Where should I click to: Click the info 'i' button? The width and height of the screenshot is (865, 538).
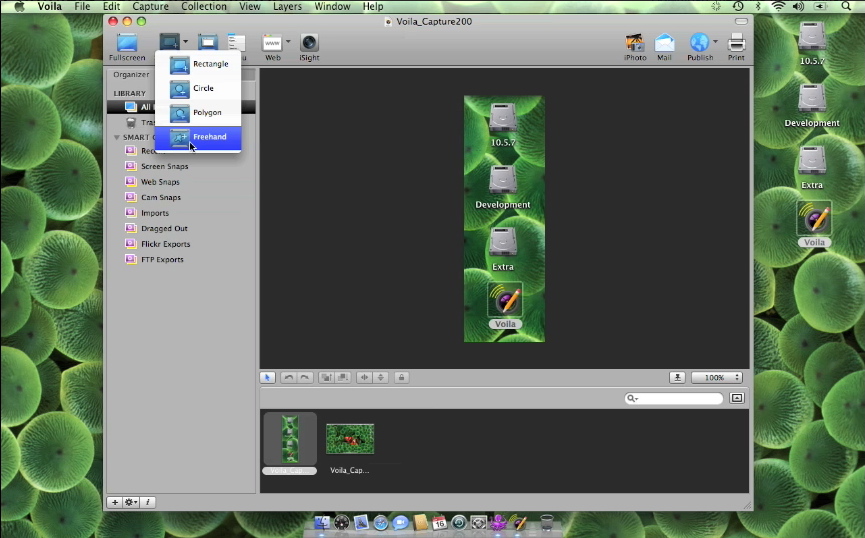click(x=148, y=502)
